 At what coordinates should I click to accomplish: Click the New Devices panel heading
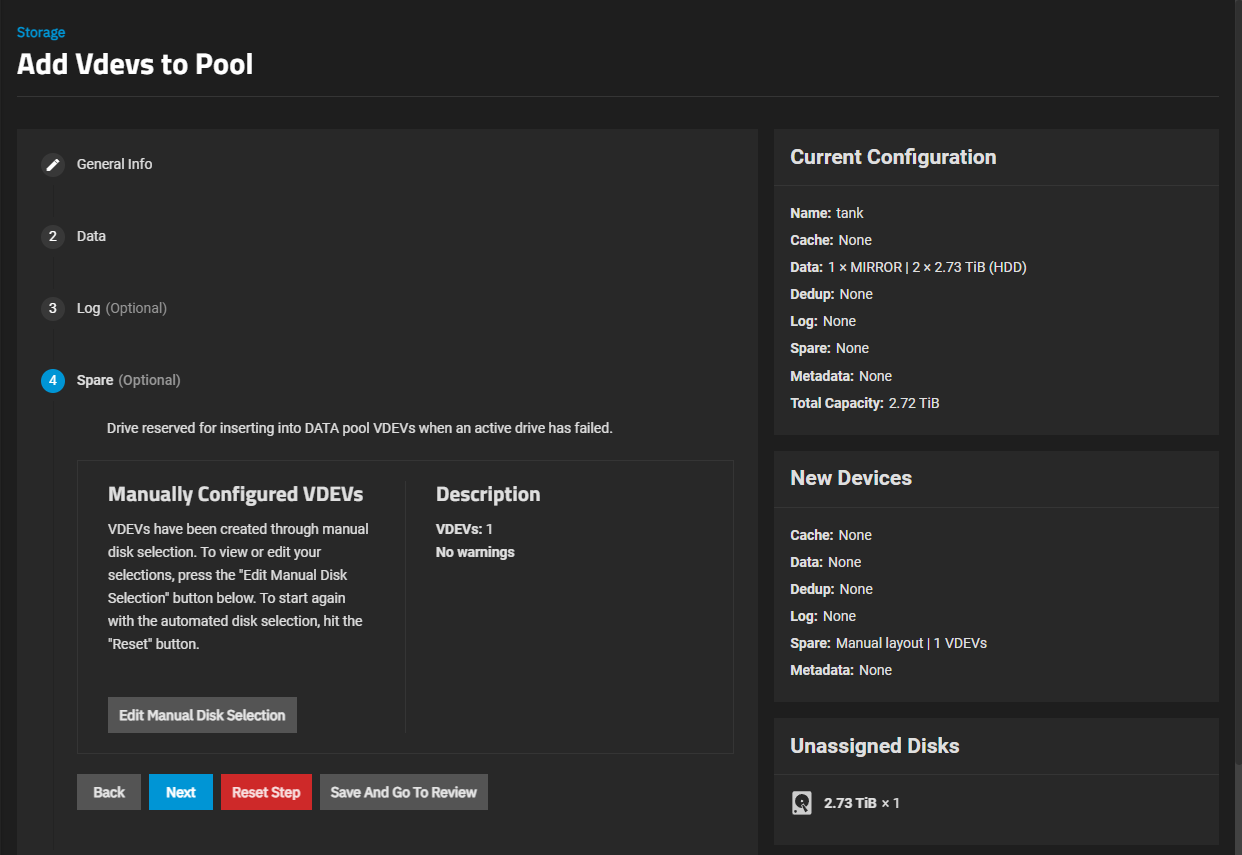click(x=851, y=478)
